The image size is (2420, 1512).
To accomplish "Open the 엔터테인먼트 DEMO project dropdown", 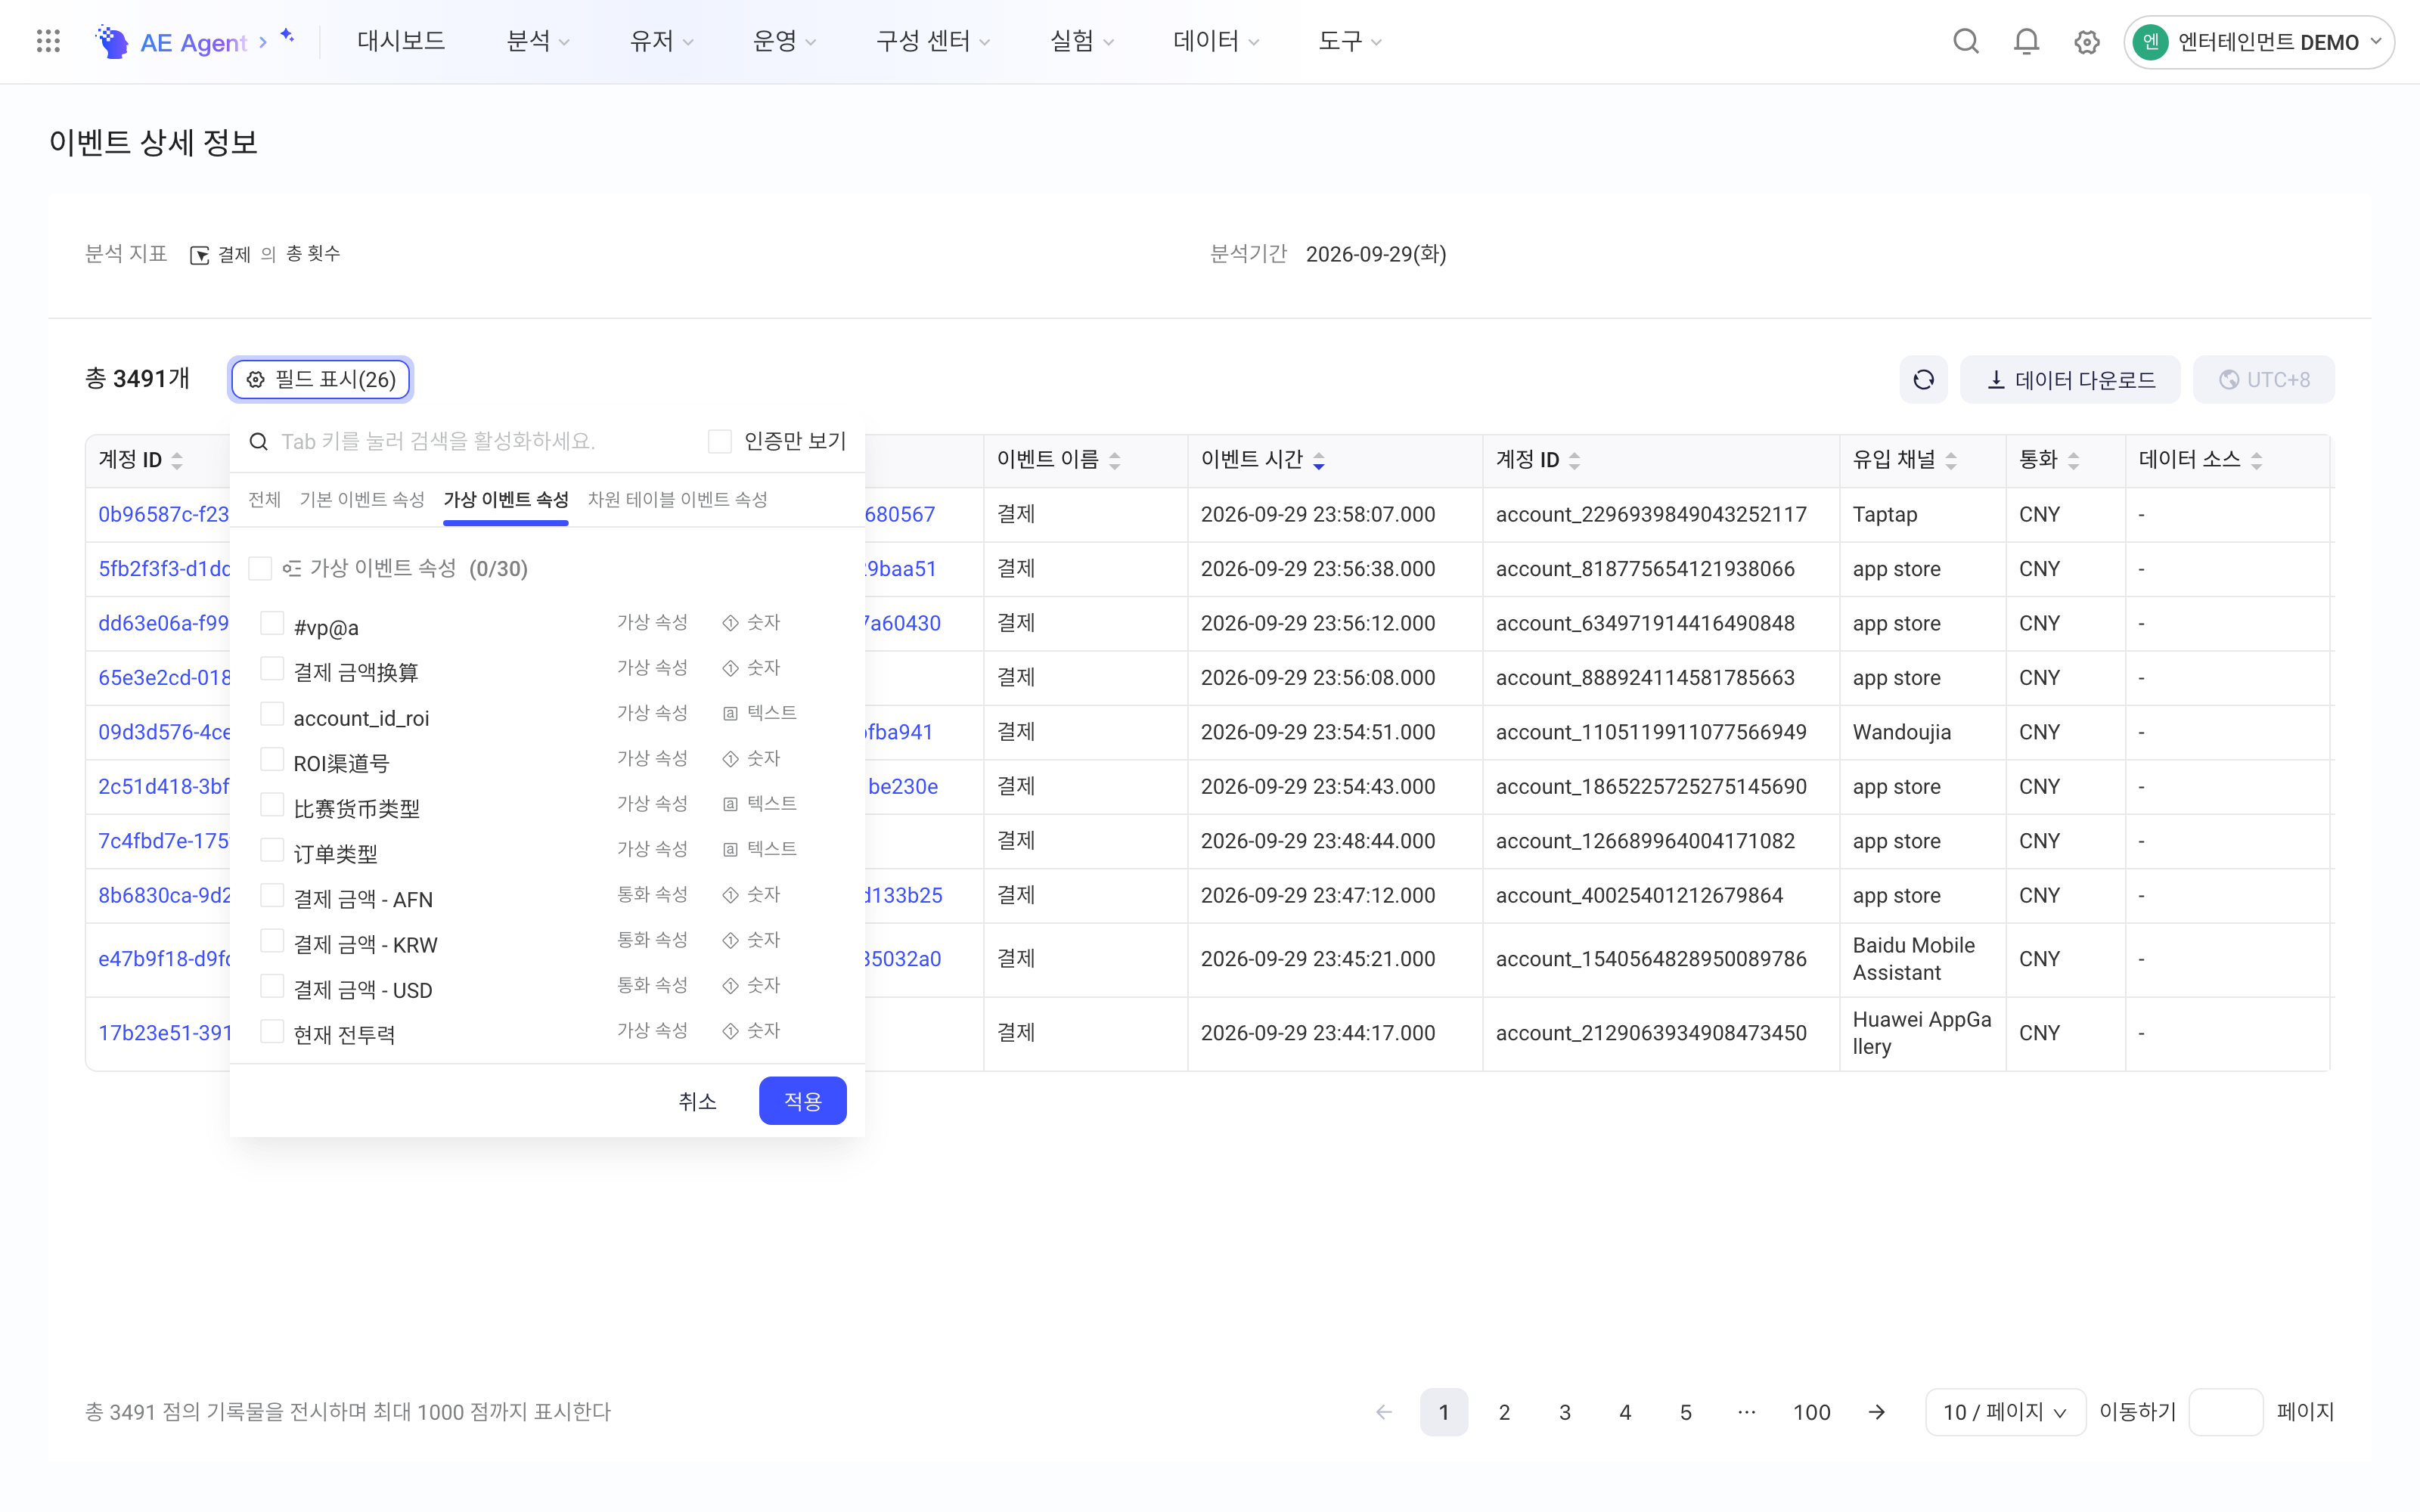I will tap(2258, 42).
